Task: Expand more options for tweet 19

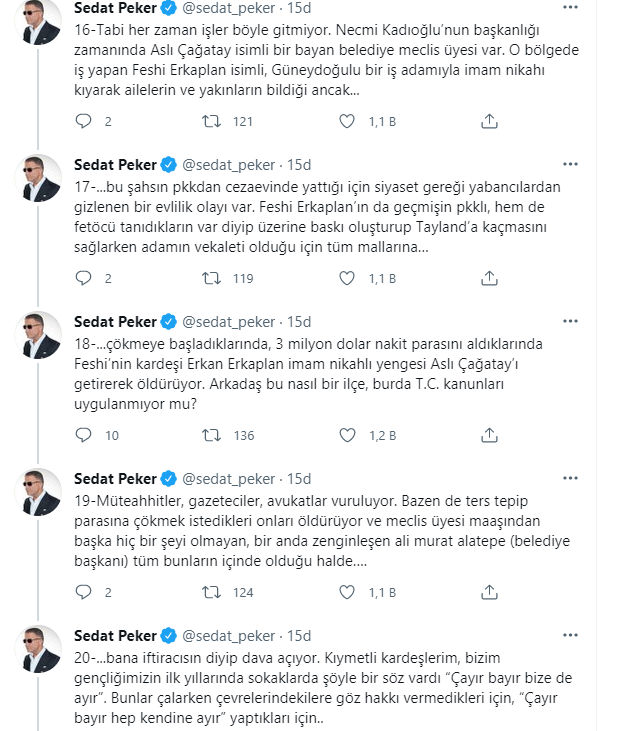Action: click(570, 478)
